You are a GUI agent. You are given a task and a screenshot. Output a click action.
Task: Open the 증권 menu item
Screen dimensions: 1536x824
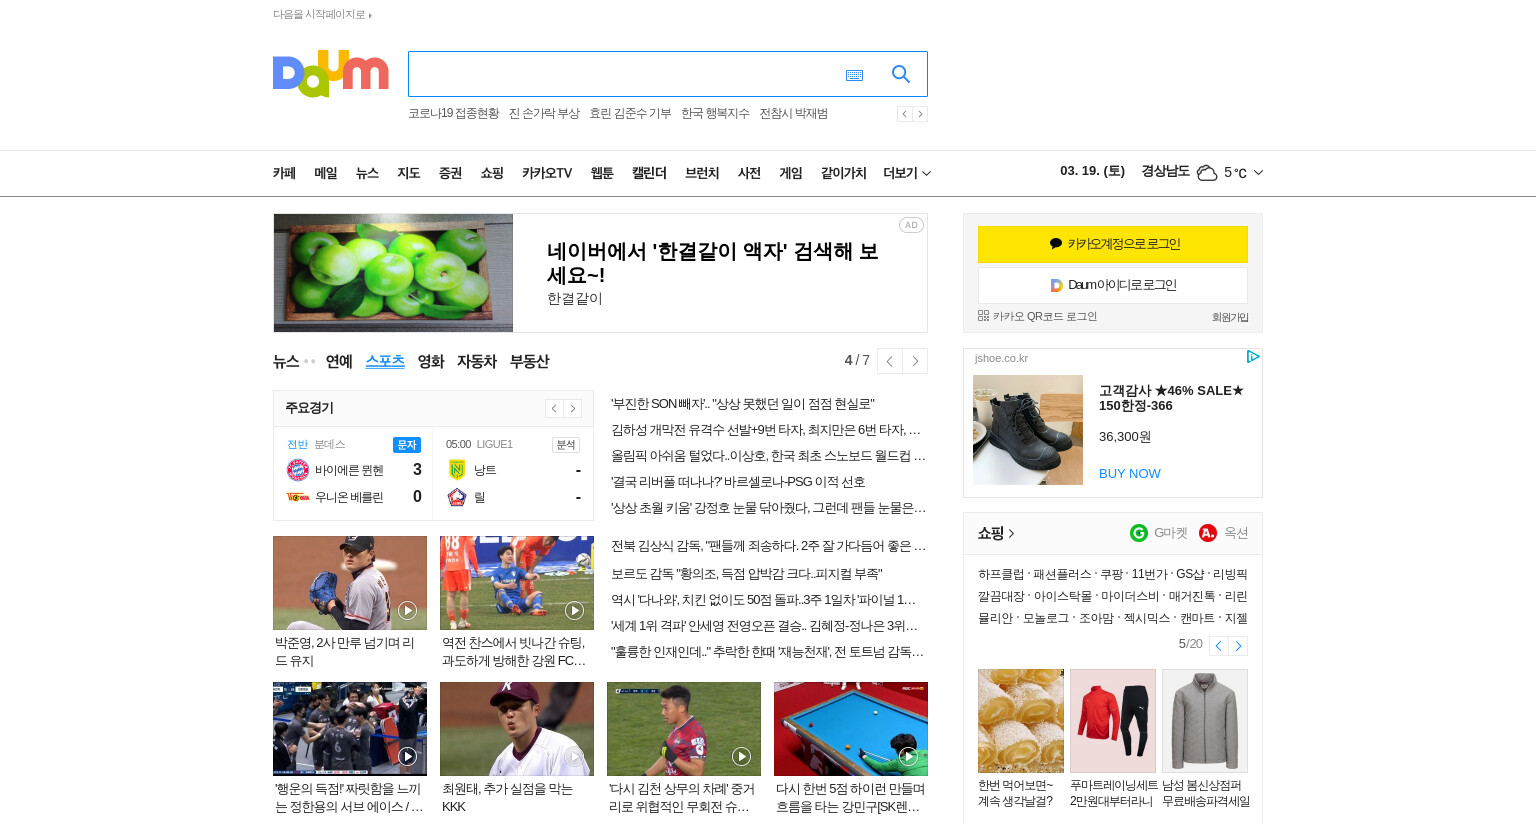(x=450, y=173)
